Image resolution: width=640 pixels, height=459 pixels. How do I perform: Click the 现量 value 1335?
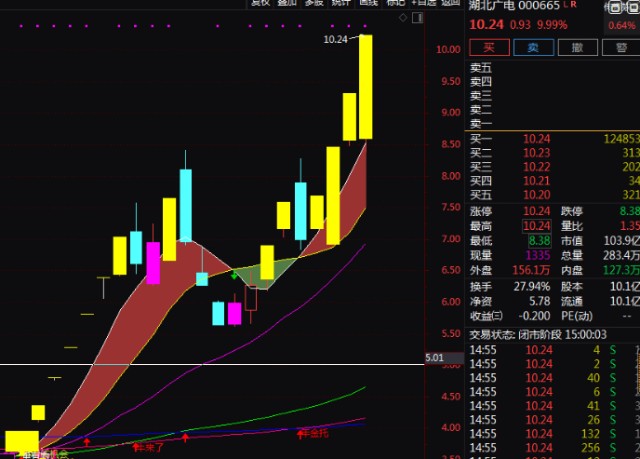(538, 255)
